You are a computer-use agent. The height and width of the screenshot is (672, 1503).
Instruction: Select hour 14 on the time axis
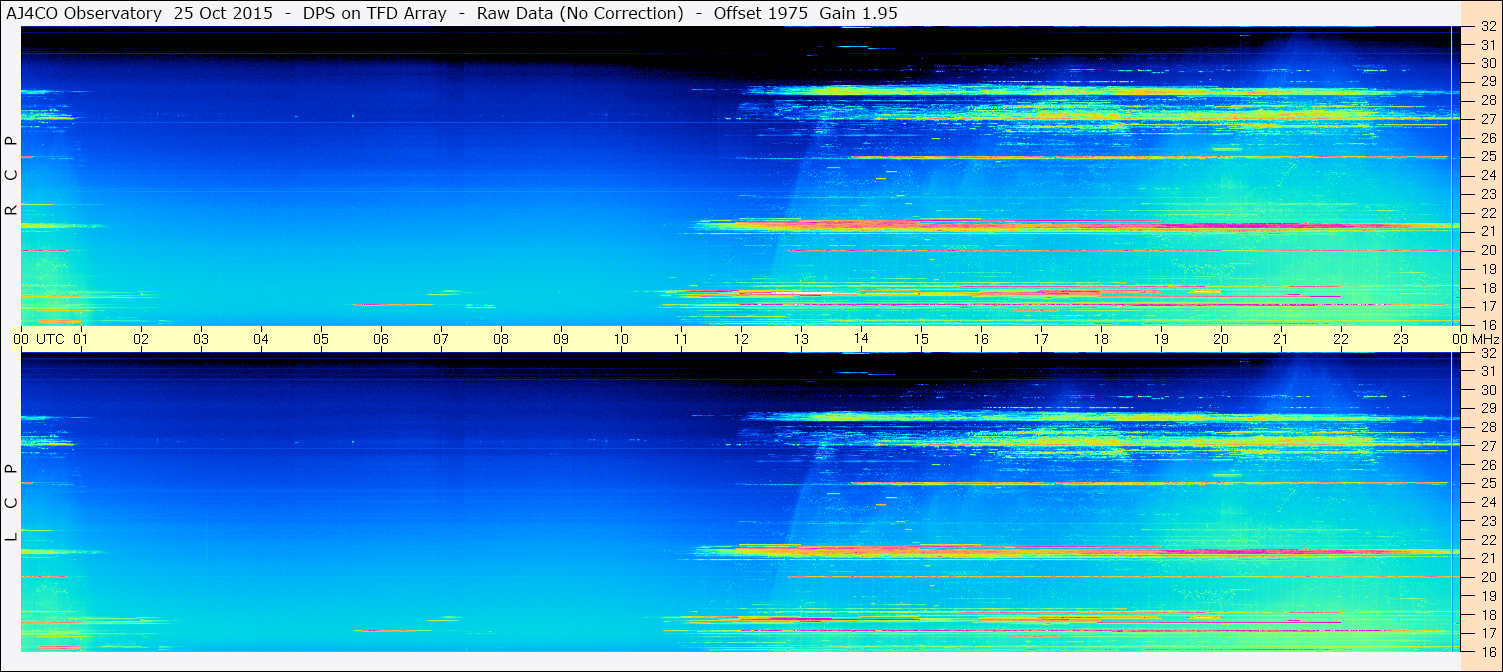(x=861, y=339)
